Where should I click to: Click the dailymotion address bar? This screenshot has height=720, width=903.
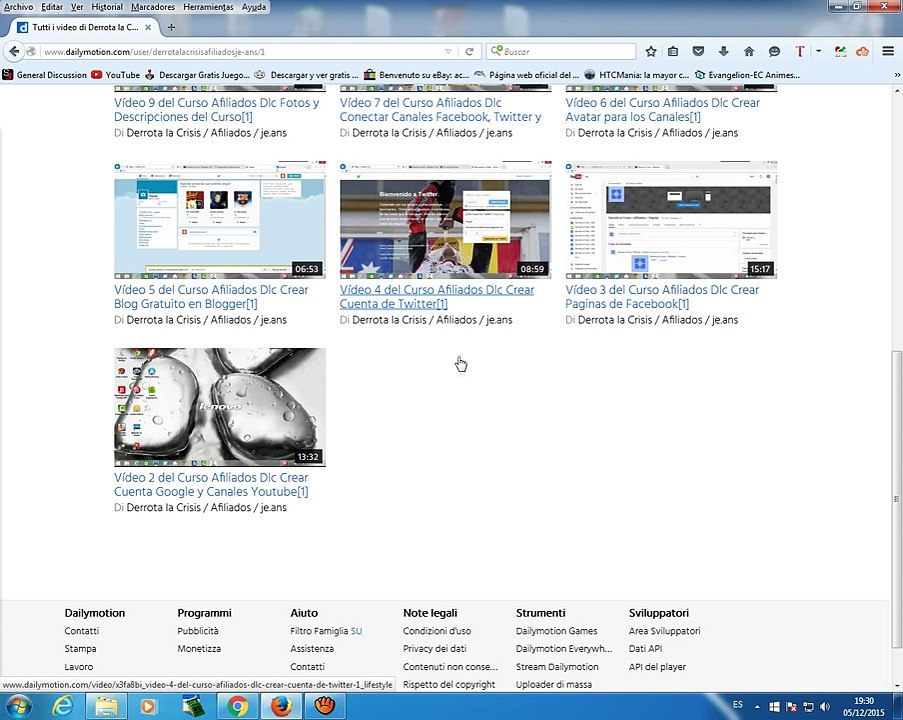242,51
